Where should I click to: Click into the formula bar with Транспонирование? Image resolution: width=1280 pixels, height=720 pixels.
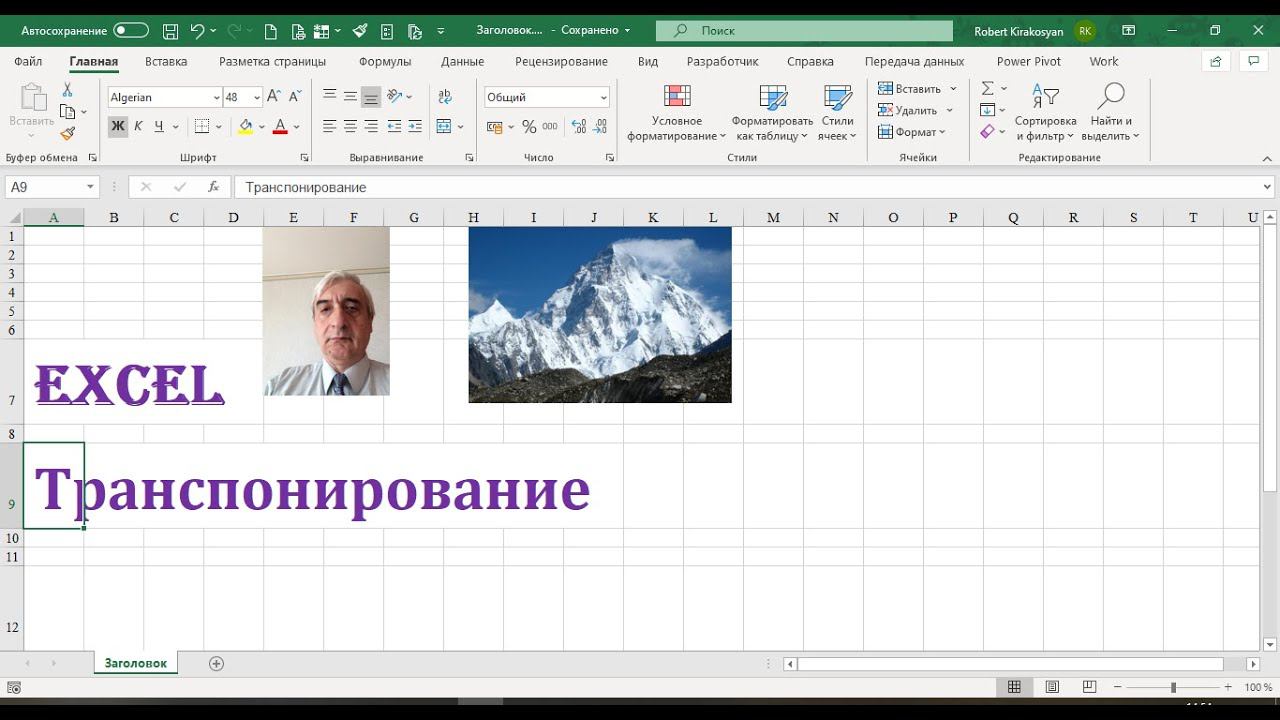click(x=748, y=187)
